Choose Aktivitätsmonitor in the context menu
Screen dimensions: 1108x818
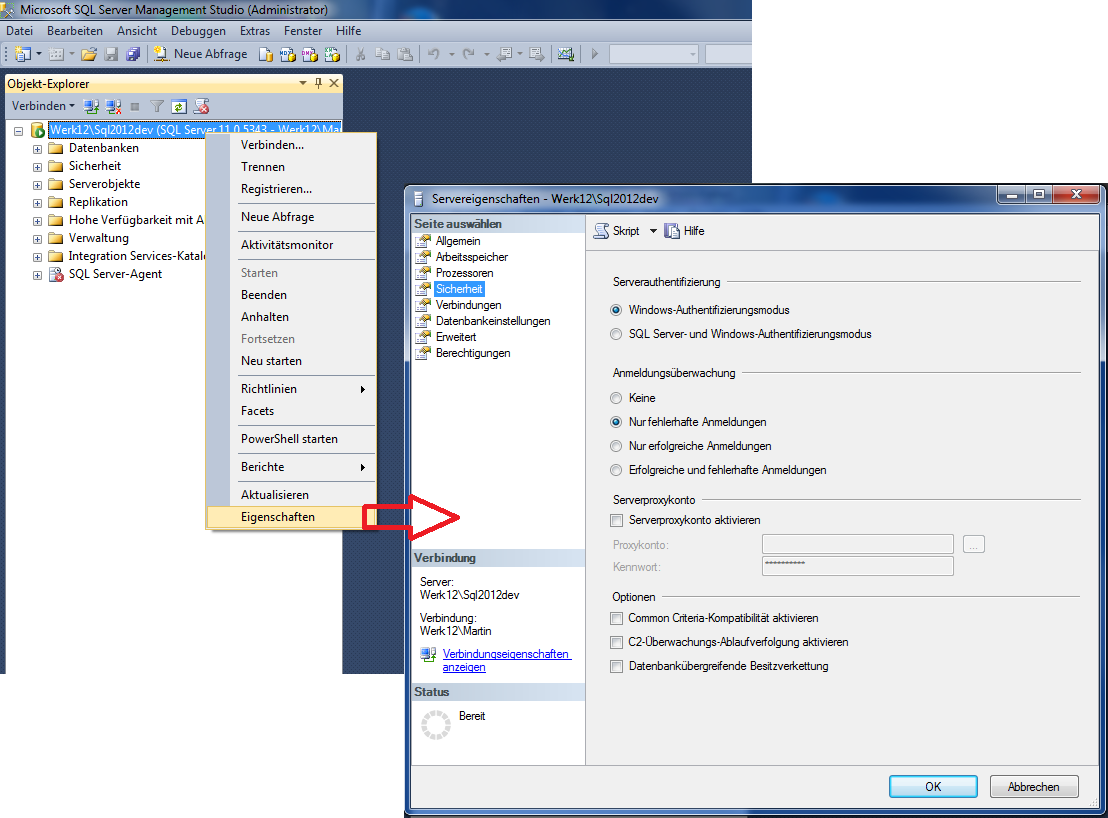[291, 245]
